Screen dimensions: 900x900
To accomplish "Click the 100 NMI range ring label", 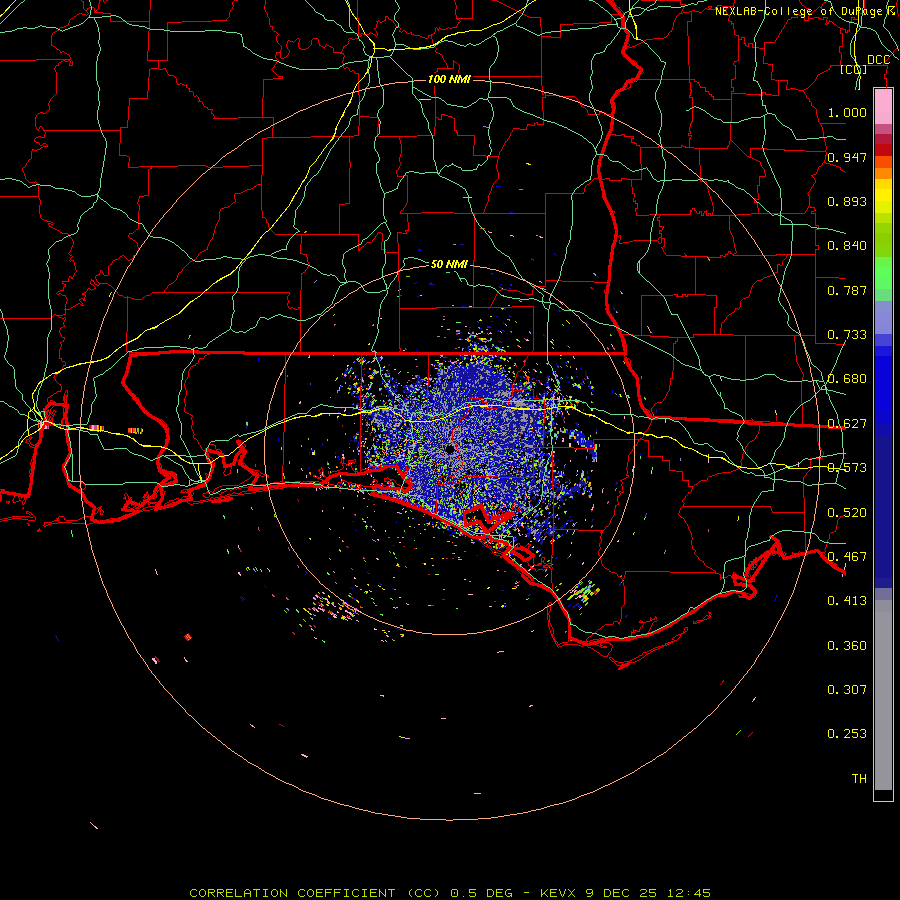I will 449,79.
